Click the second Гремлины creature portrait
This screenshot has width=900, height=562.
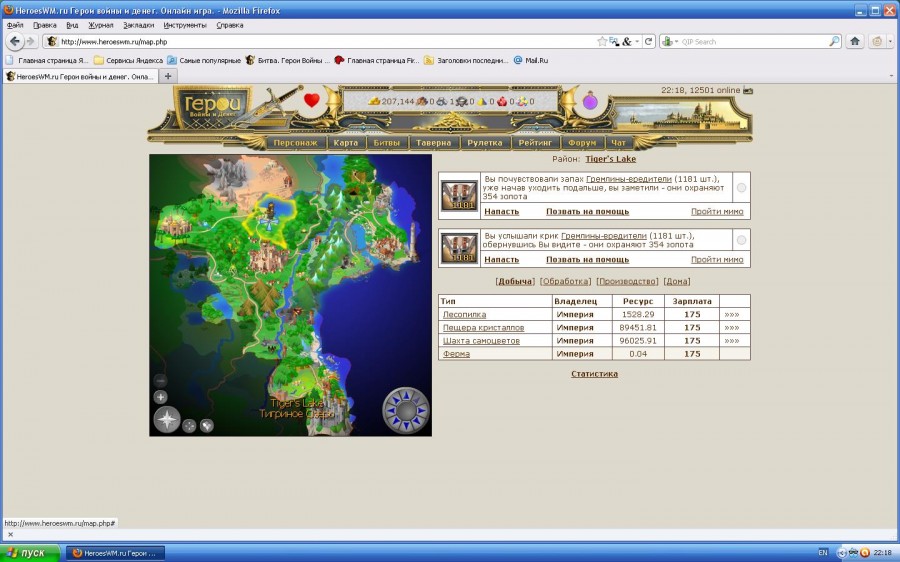coord(459,249)
